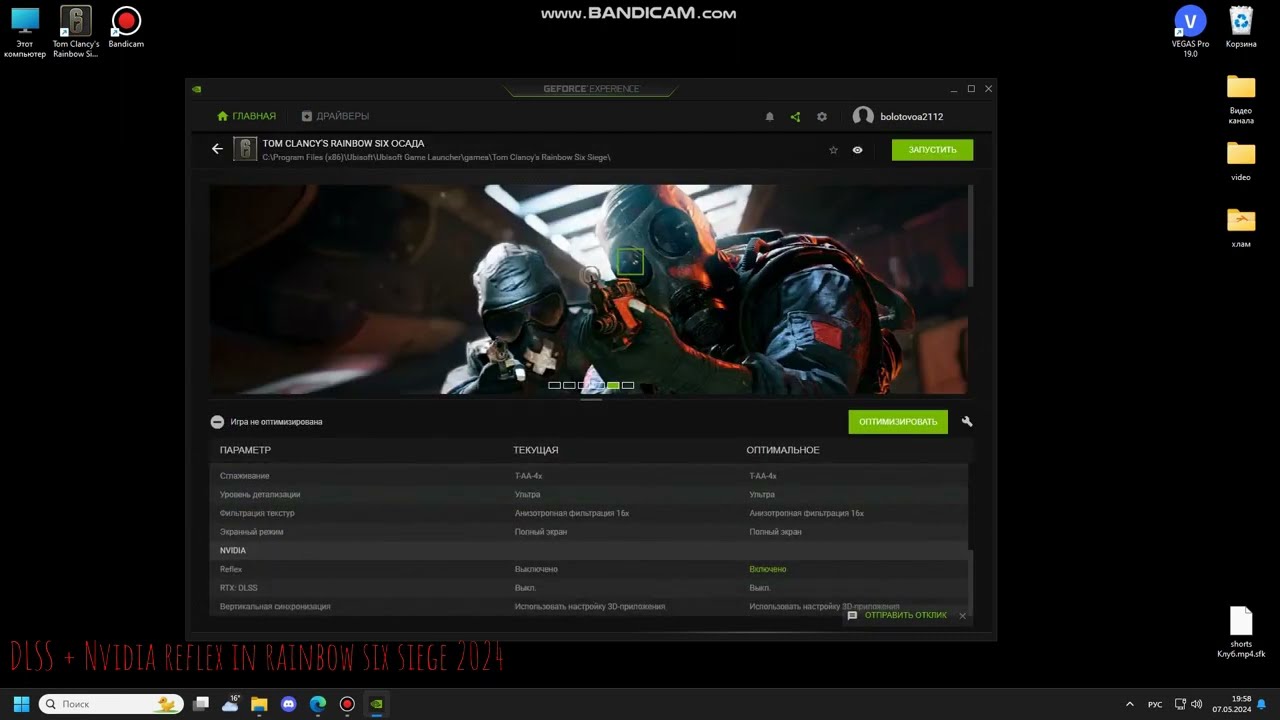Launch the game with ЗАПУСТИТЬ
The image size is (1280, 720).
pos(932,150)
